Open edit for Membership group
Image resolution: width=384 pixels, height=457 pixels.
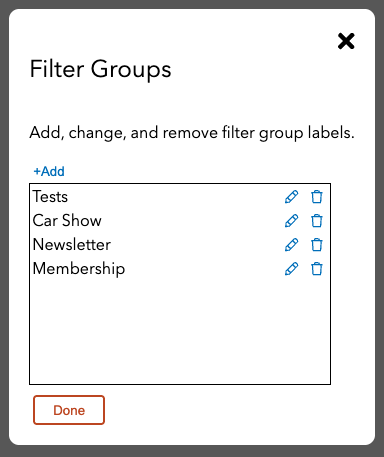tap(291, 269)
